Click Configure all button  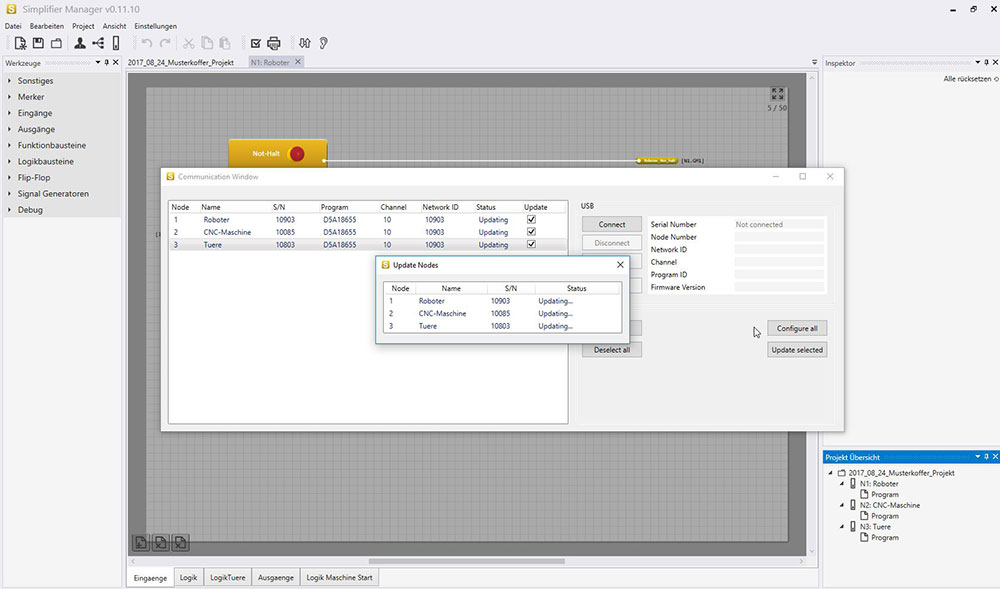(797, 328)
